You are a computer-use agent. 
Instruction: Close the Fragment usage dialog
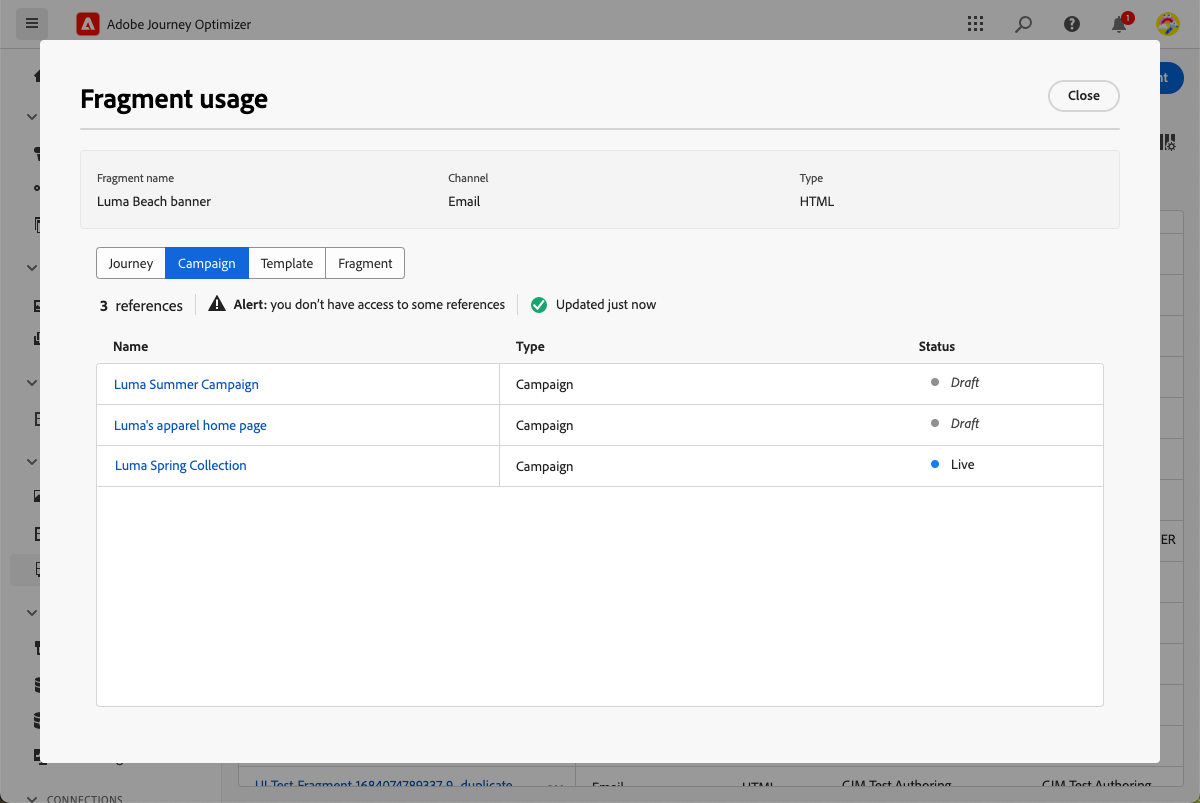click(x=1083, y=96)
